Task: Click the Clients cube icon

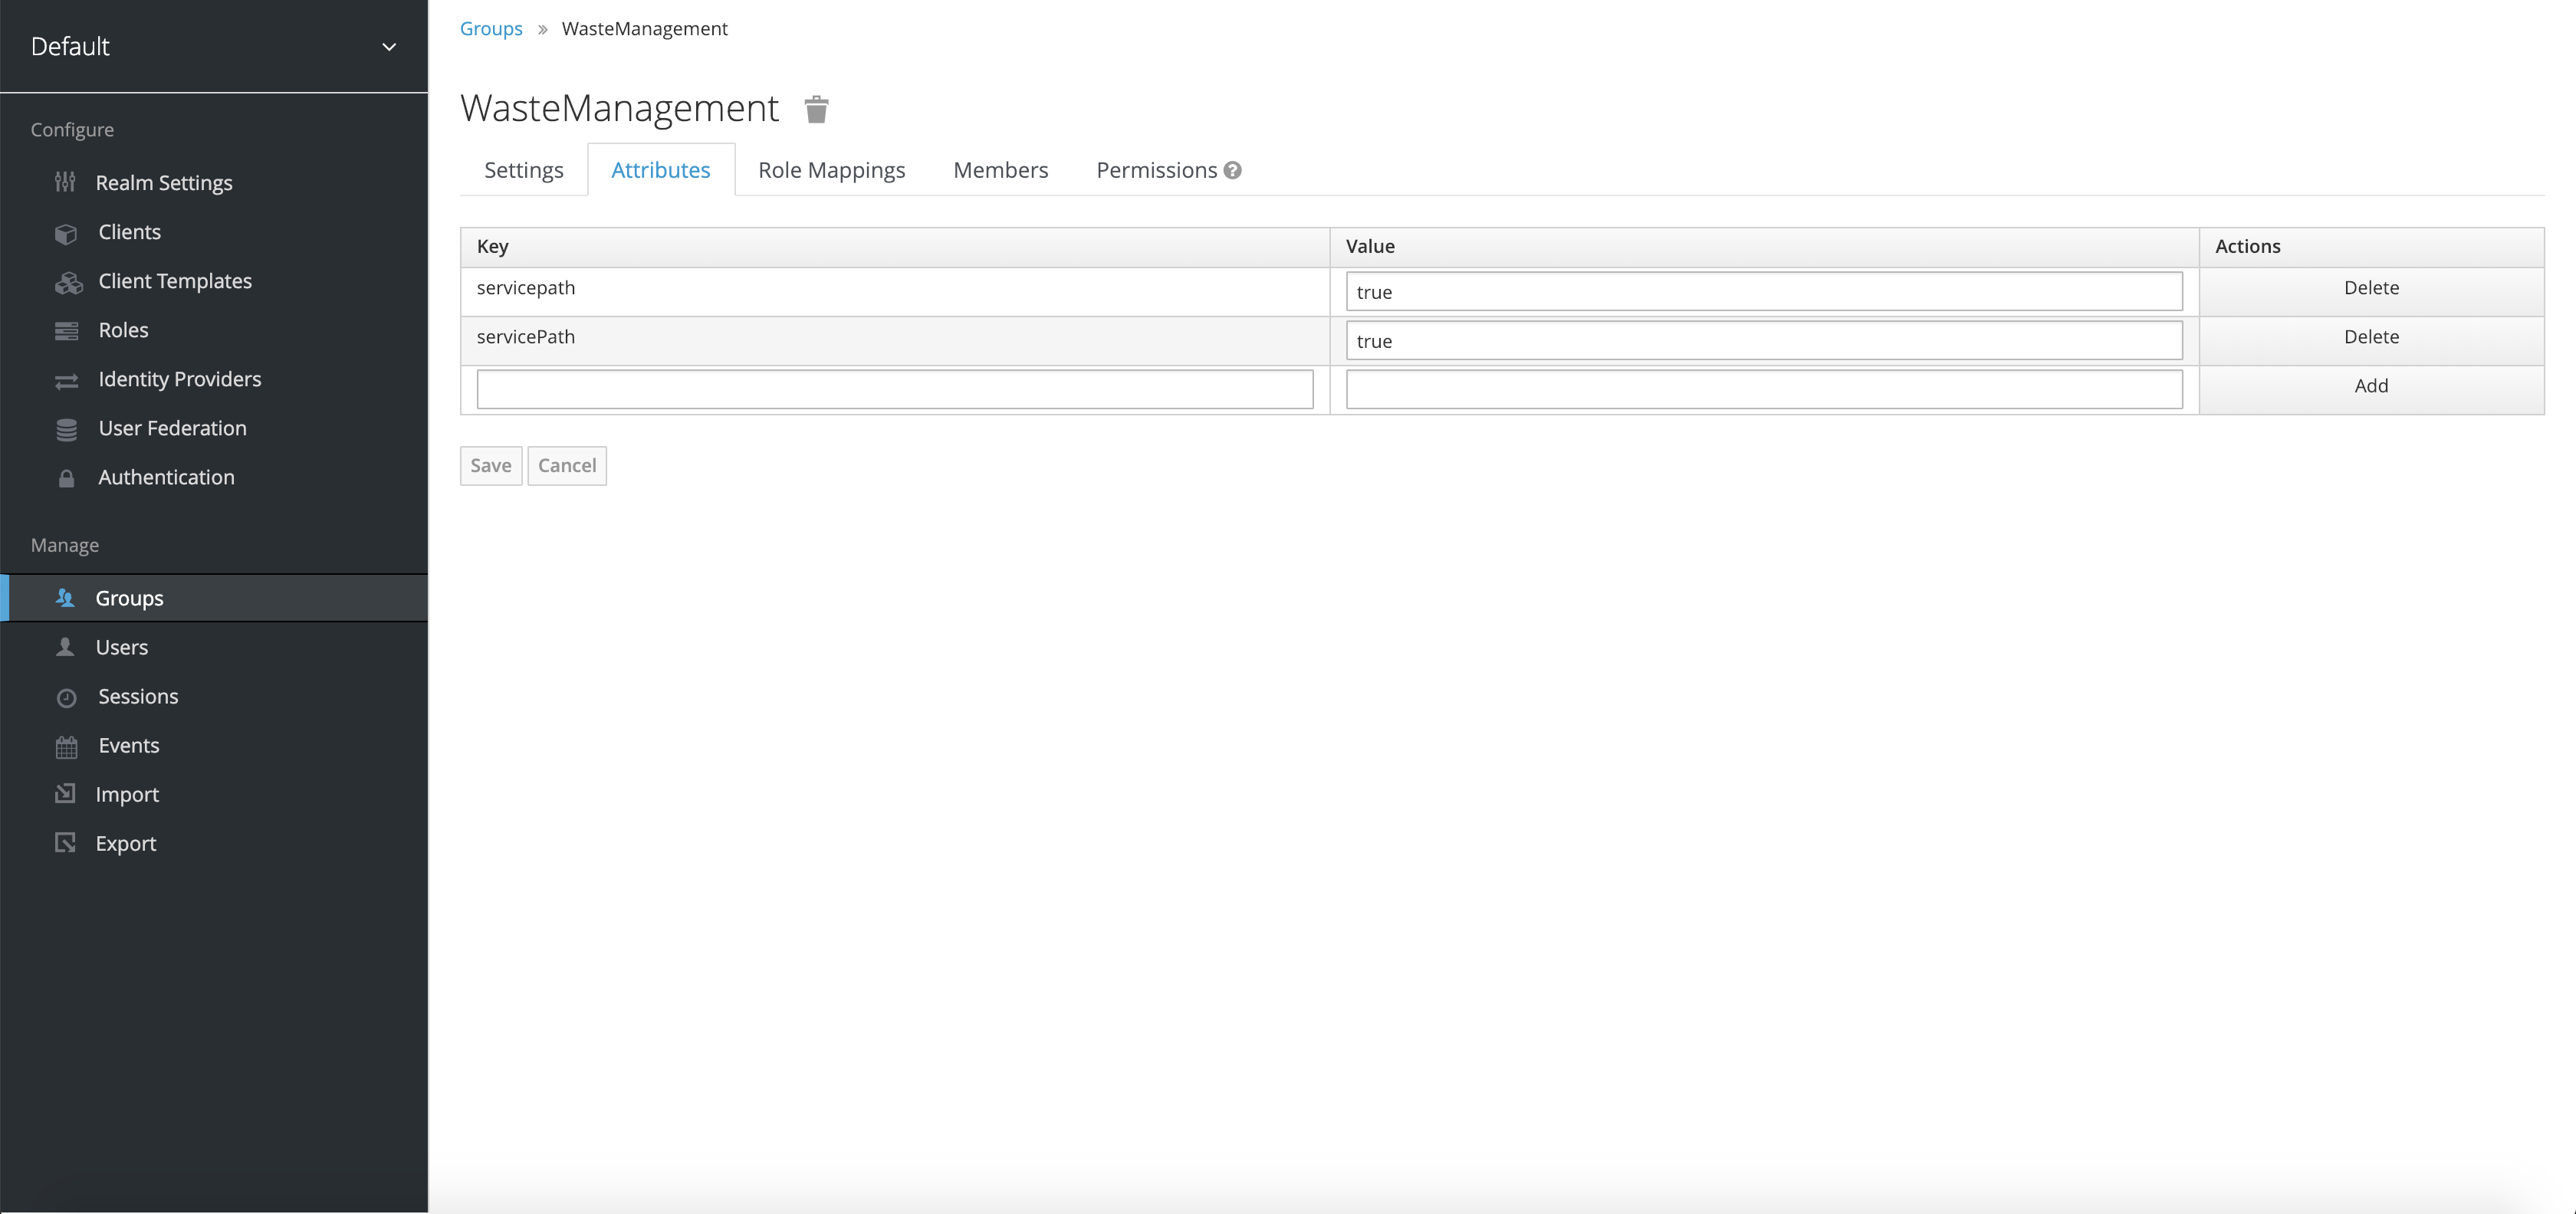Action: [x=66, y=233]
